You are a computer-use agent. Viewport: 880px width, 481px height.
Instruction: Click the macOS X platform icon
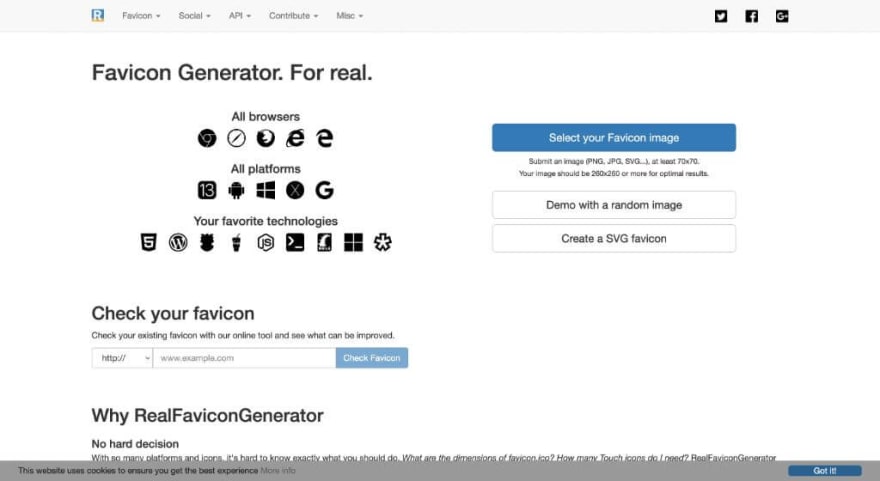(x=295, y=190)
